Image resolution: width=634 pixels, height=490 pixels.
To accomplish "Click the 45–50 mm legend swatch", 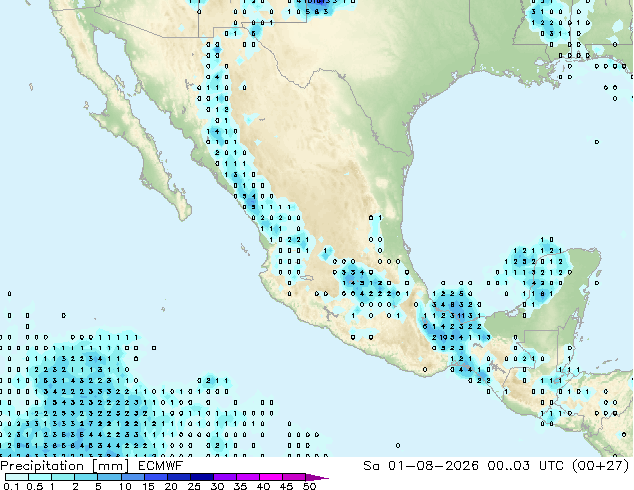I will coord(294,477).
